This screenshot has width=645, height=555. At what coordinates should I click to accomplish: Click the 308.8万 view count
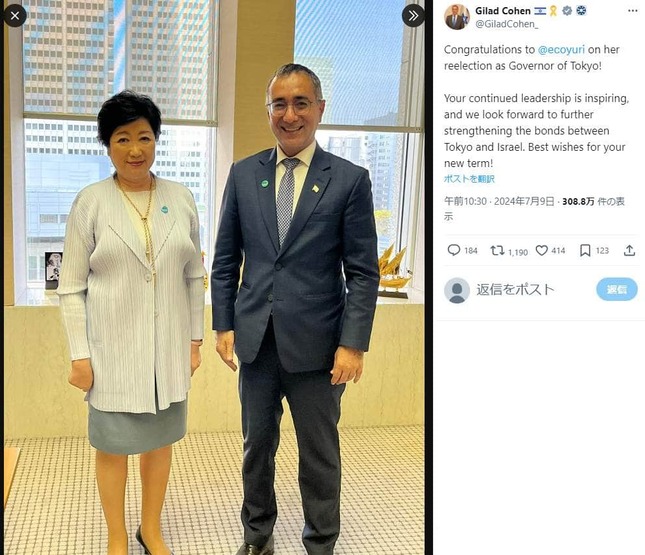(578, 201)
